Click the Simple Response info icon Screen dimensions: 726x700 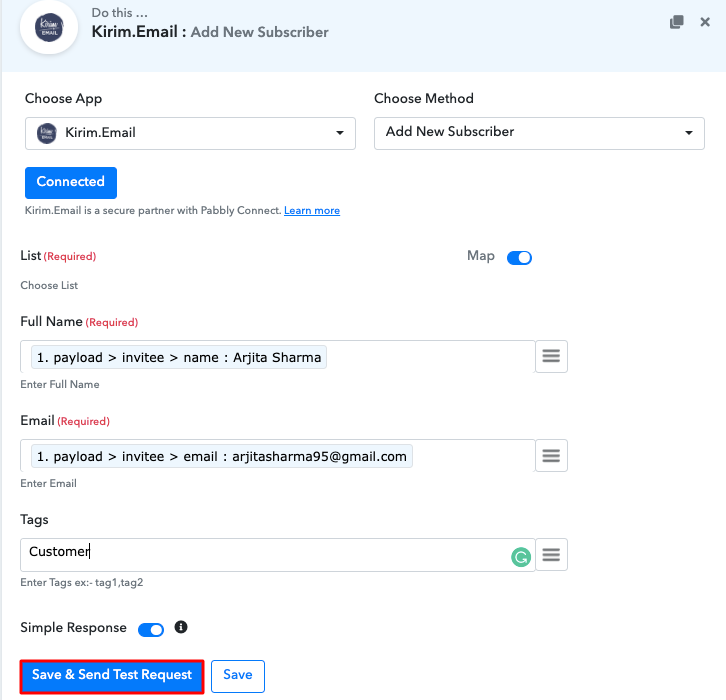click(x=181, y=627)
